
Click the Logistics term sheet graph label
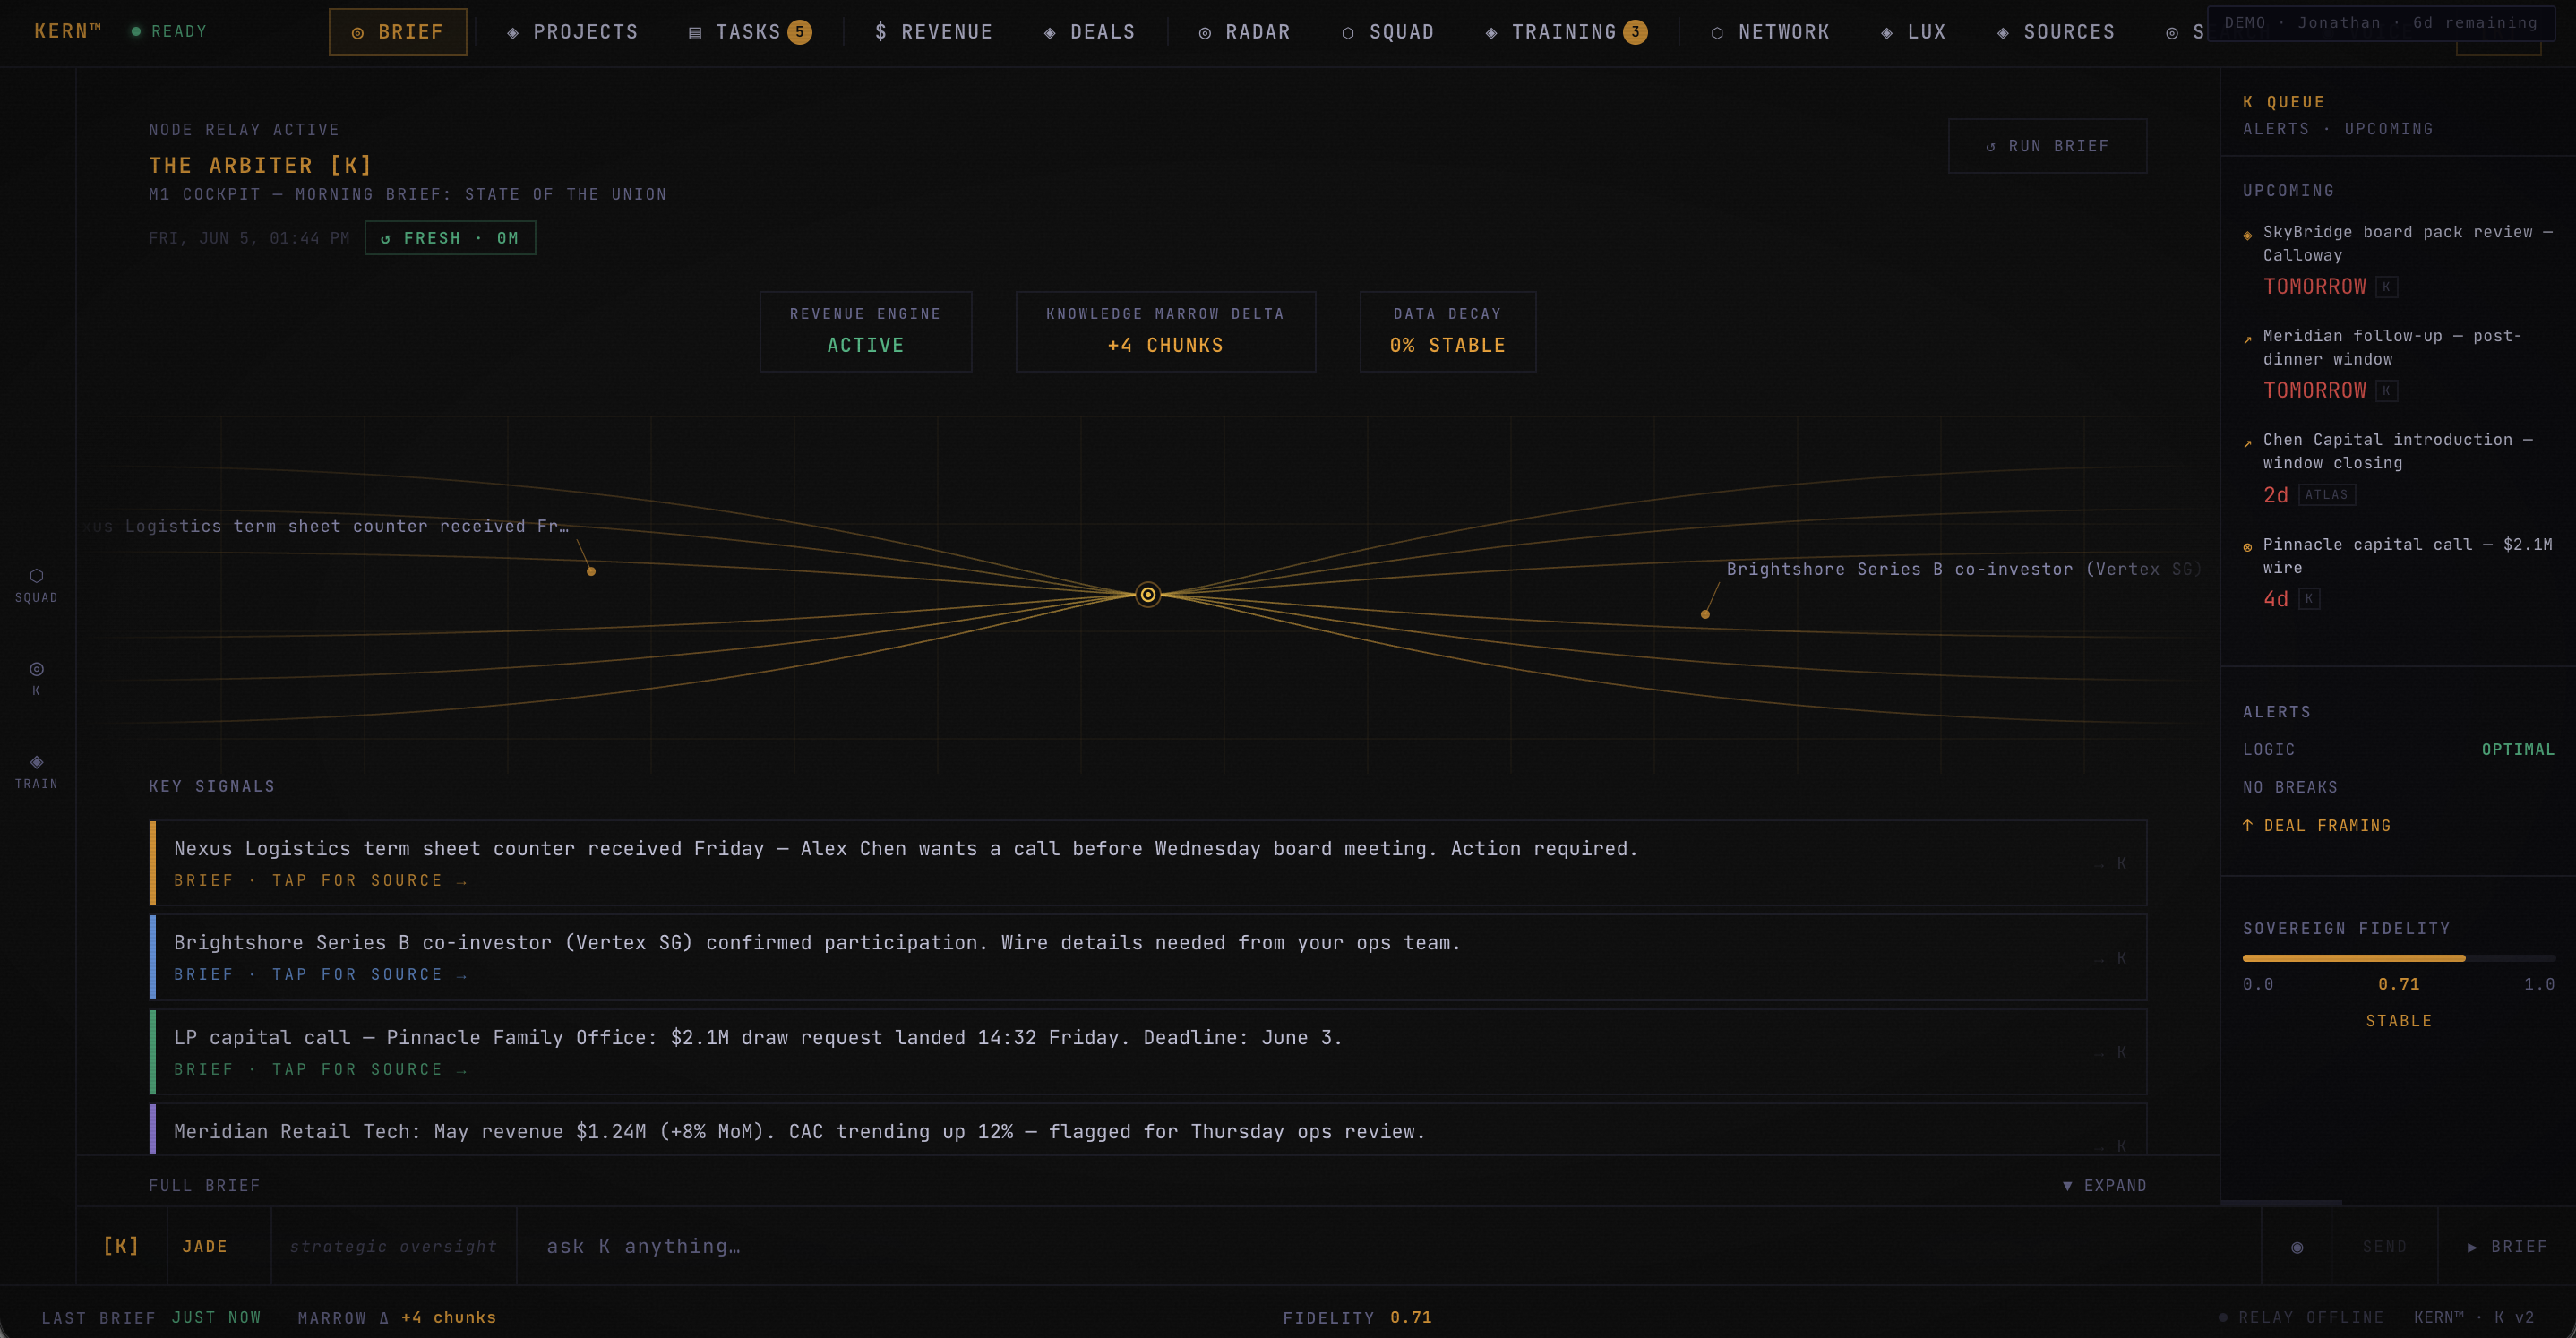[325, 526]
